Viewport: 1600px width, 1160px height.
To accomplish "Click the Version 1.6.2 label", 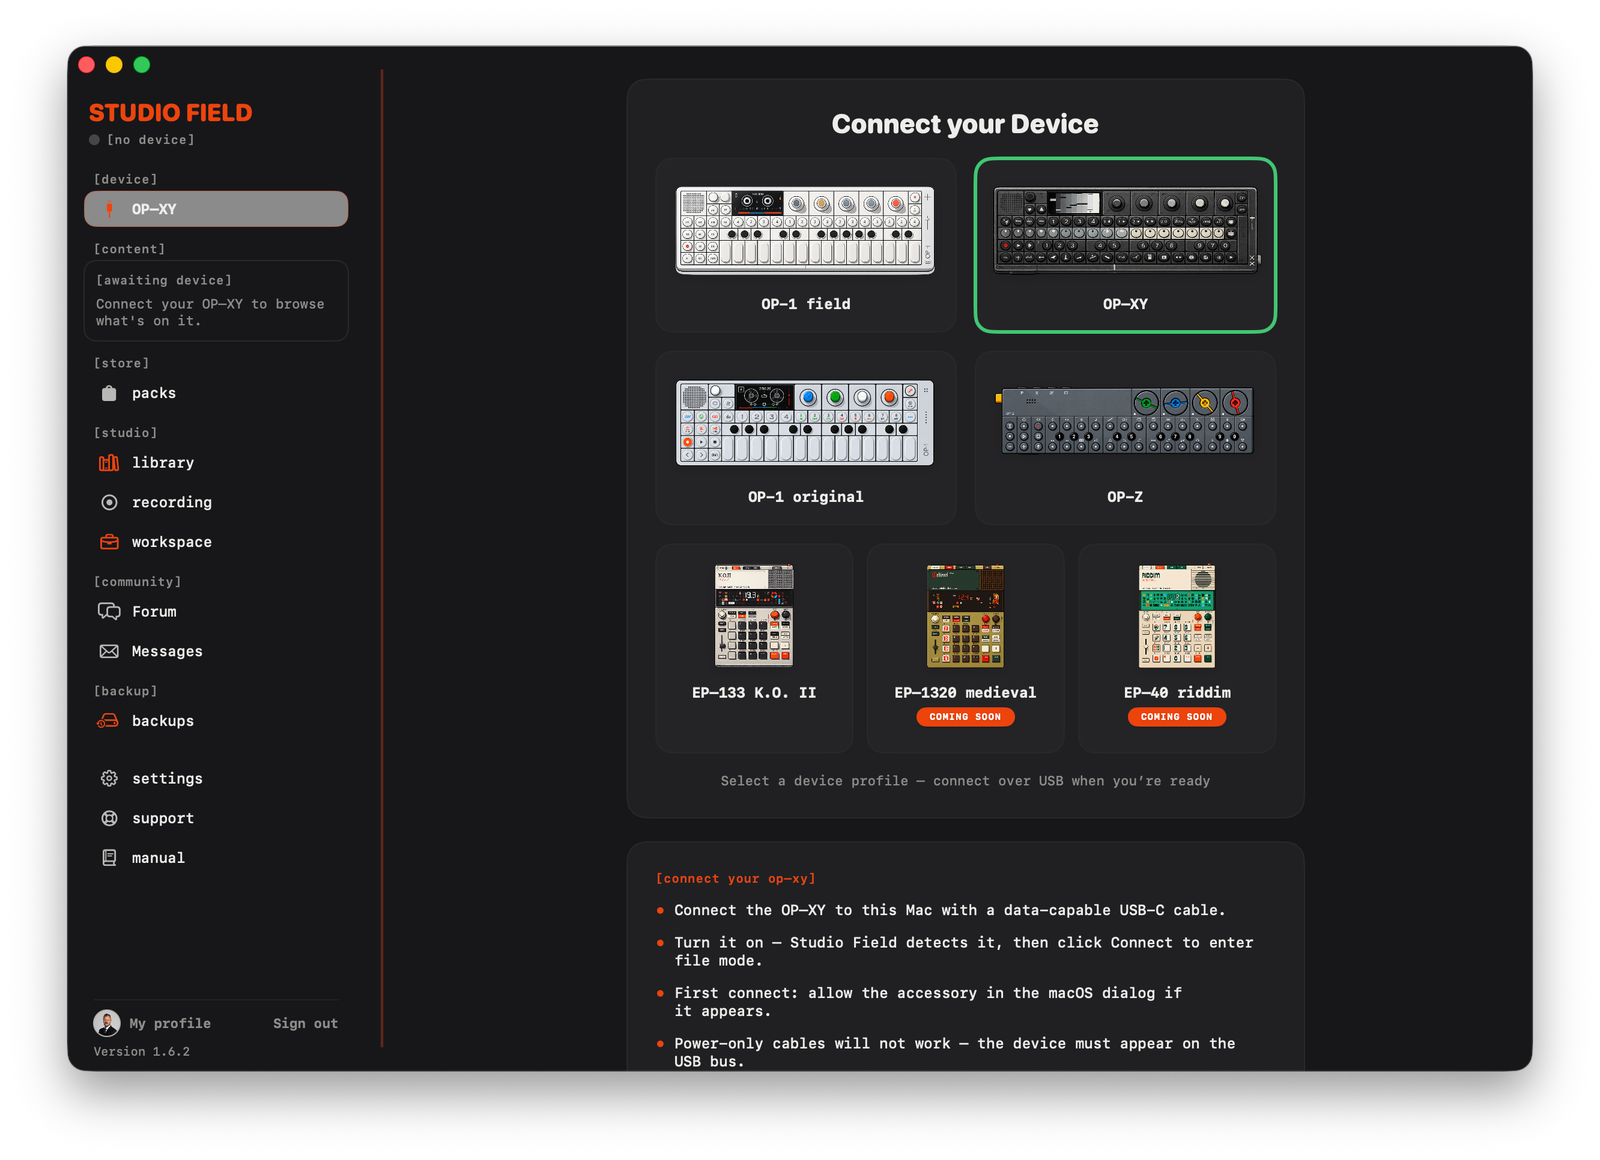I will pos(142,1051).
